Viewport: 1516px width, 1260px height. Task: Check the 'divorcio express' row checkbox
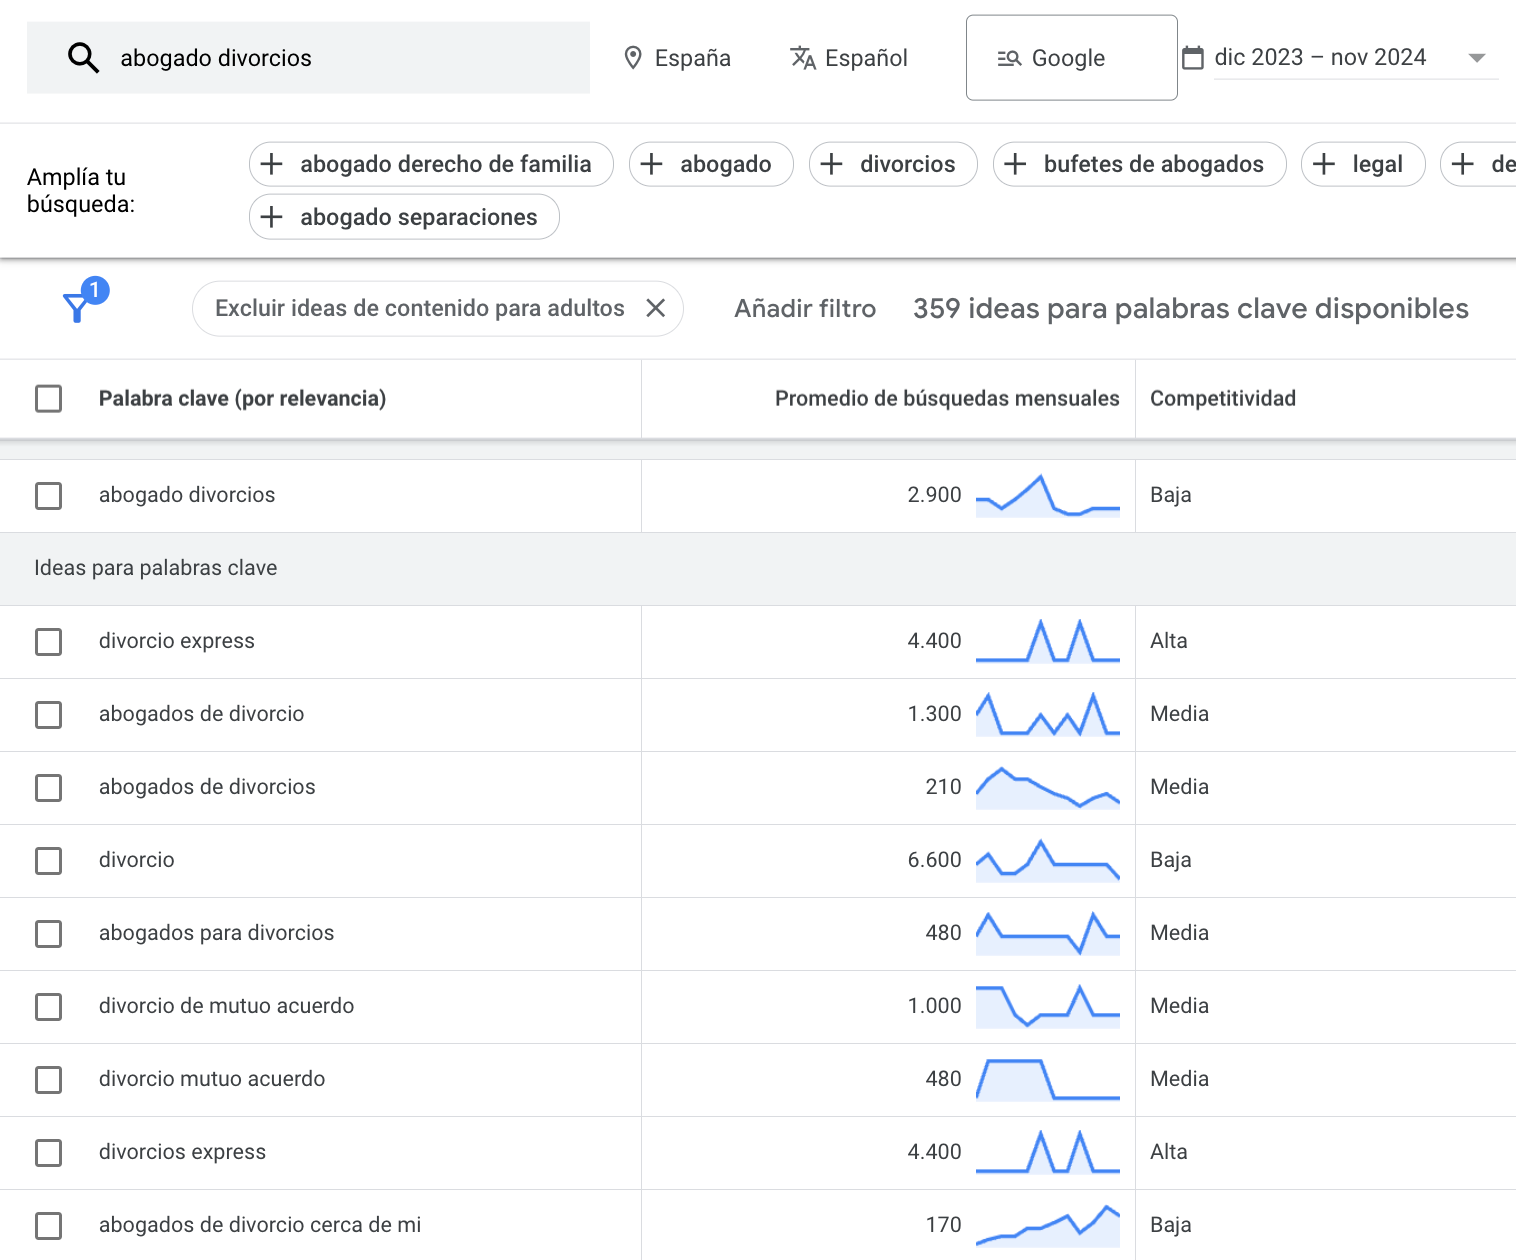pyautogui.click(x=48, y=642)
